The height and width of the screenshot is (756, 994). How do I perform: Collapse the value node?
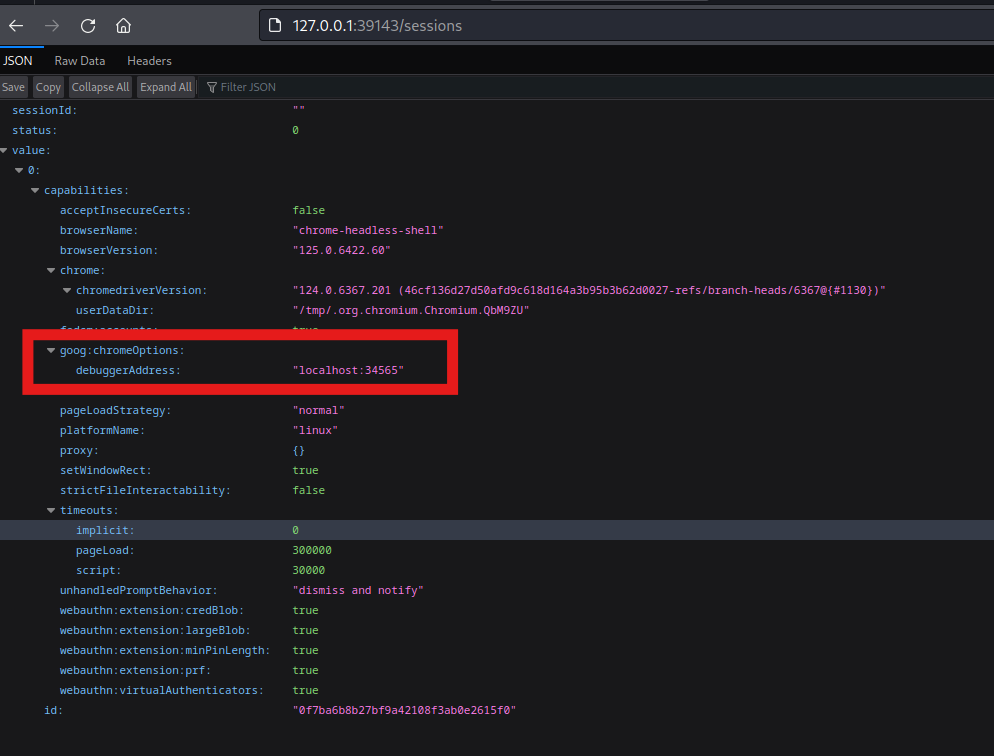point(4,150)
